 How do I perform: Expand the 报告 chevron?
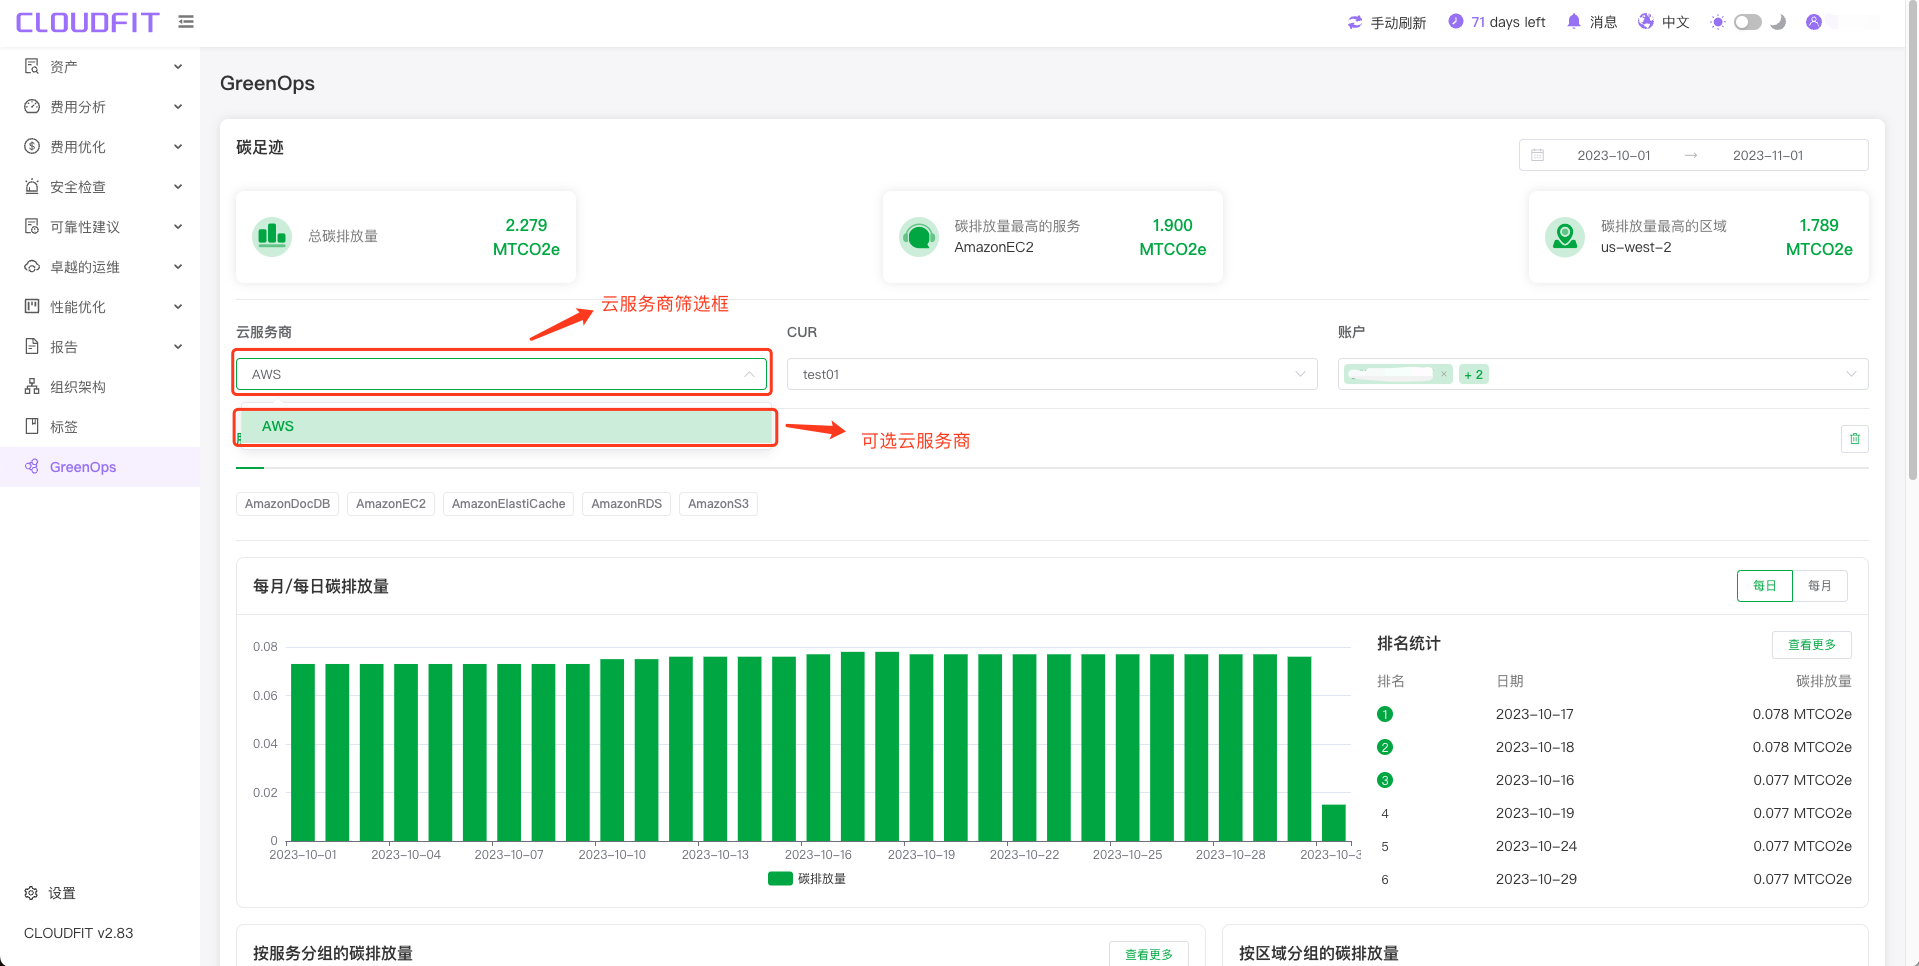[178, 347]
